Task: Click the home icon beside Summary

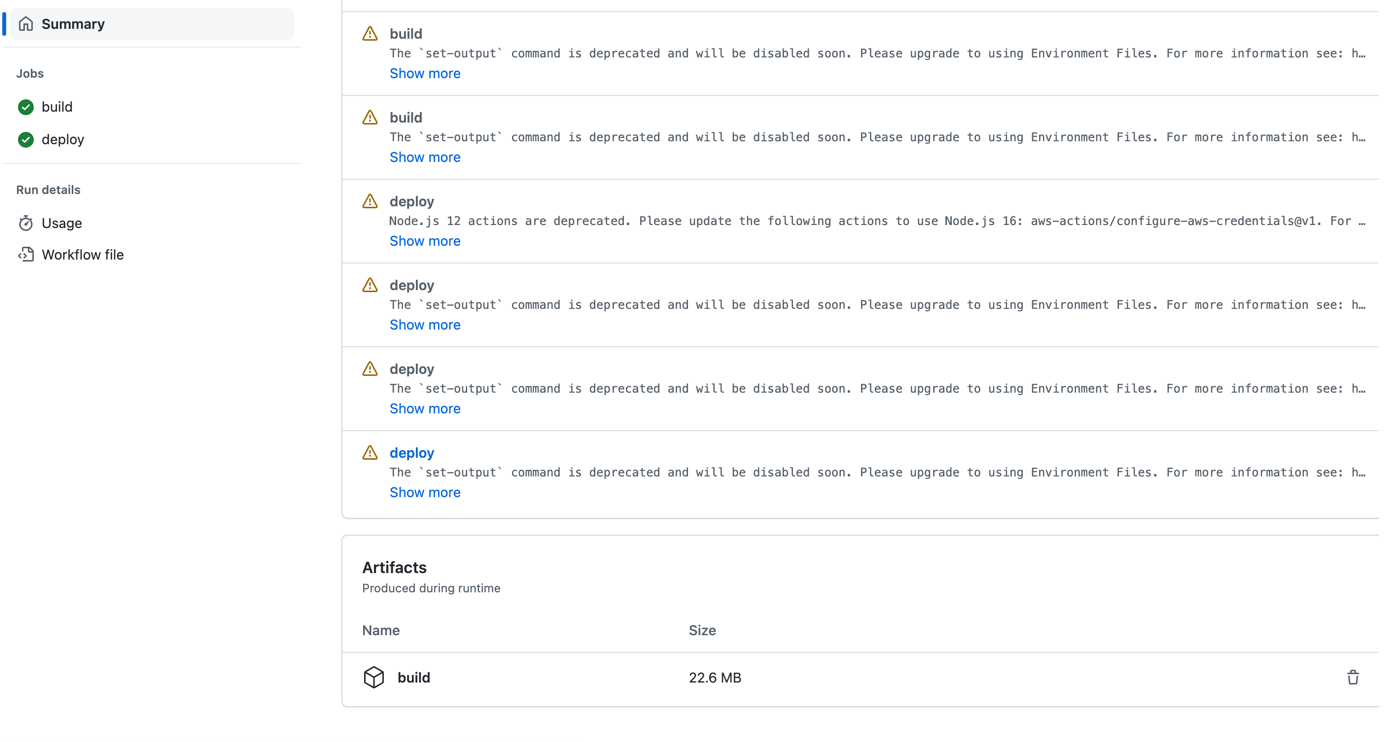Action: pos(26,24)
